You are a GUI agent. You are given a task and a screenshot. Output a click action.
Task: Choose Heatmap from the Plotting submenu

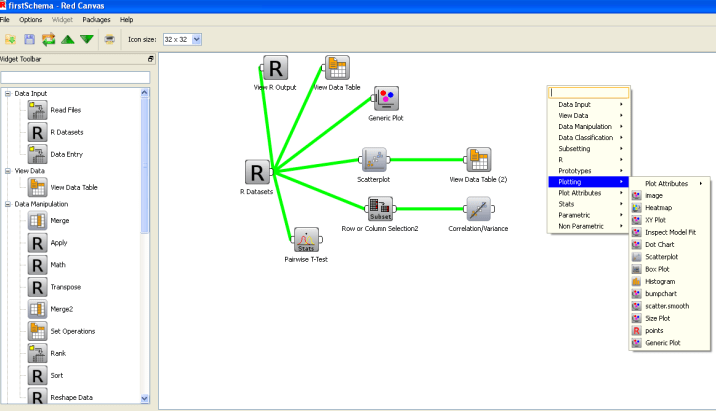click(657, 208)
